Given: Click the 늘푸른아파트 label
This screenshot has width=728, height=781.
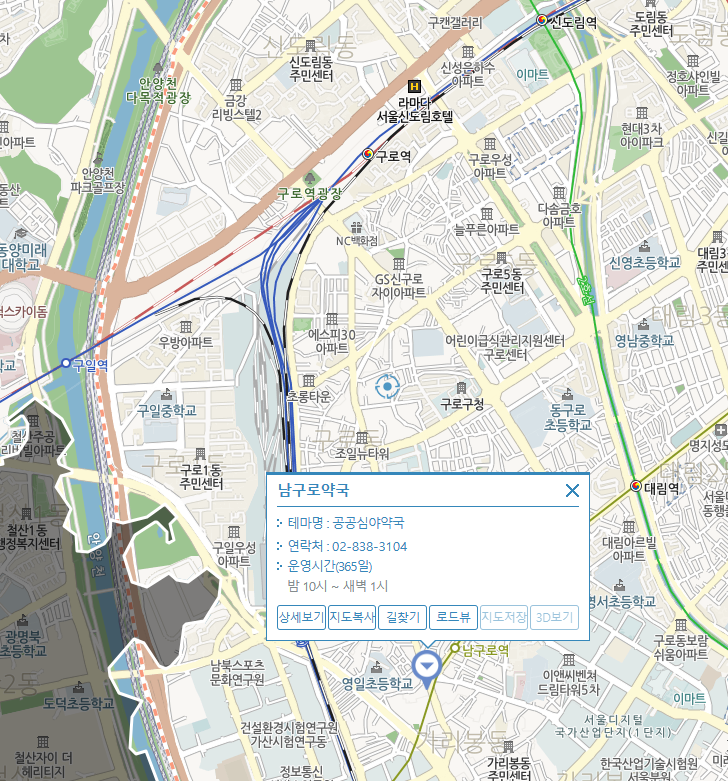Looking at the screenshot, I should [x=486, y=229].
